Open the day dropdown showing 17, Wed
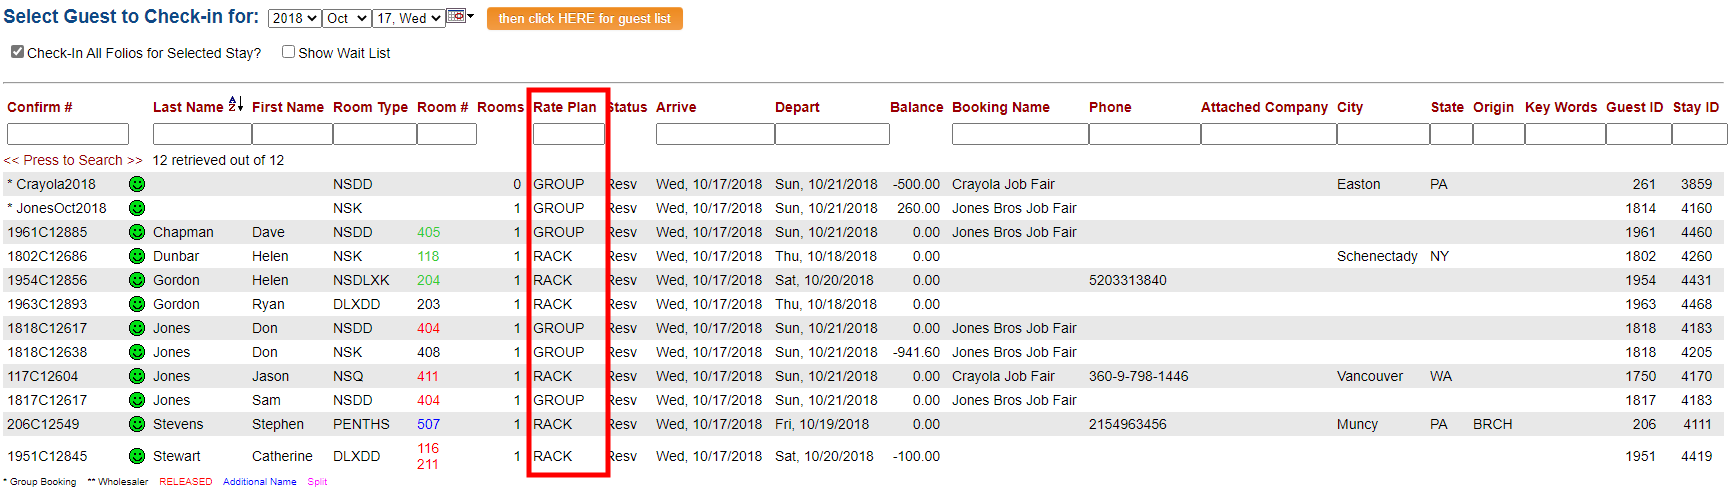Screen dimensions: 1728x498 (x=409, y=18)
